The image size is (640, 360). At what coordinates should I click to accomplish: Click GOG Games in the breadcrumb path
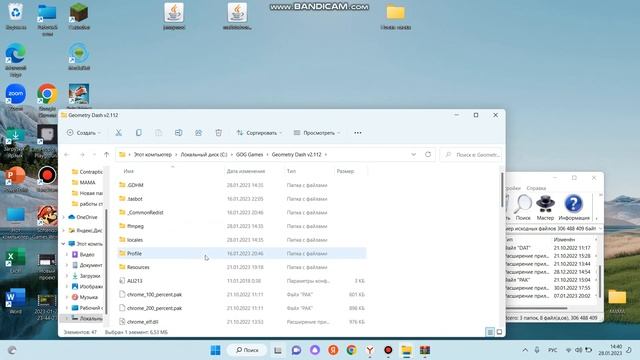coord(249,155)
